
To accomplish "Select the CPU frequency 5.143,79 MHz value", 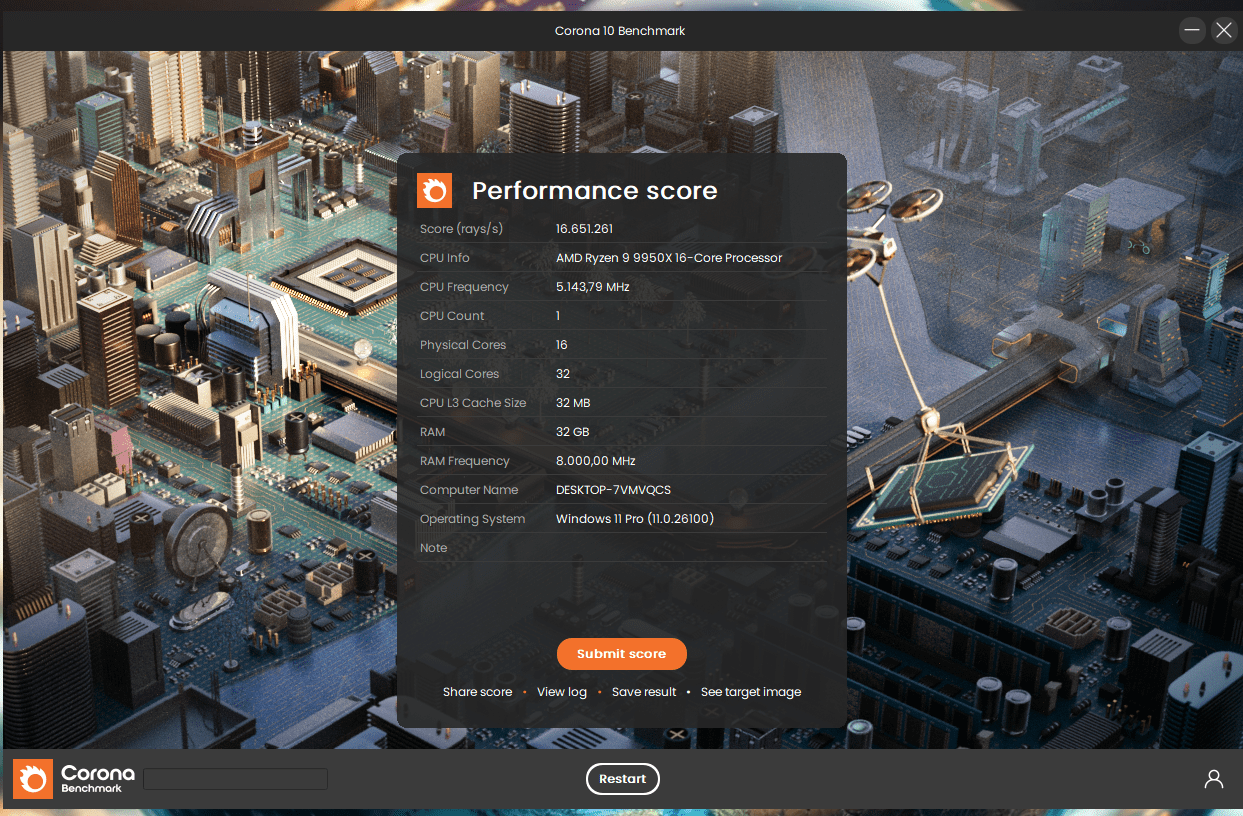I will tap(593, 287).
